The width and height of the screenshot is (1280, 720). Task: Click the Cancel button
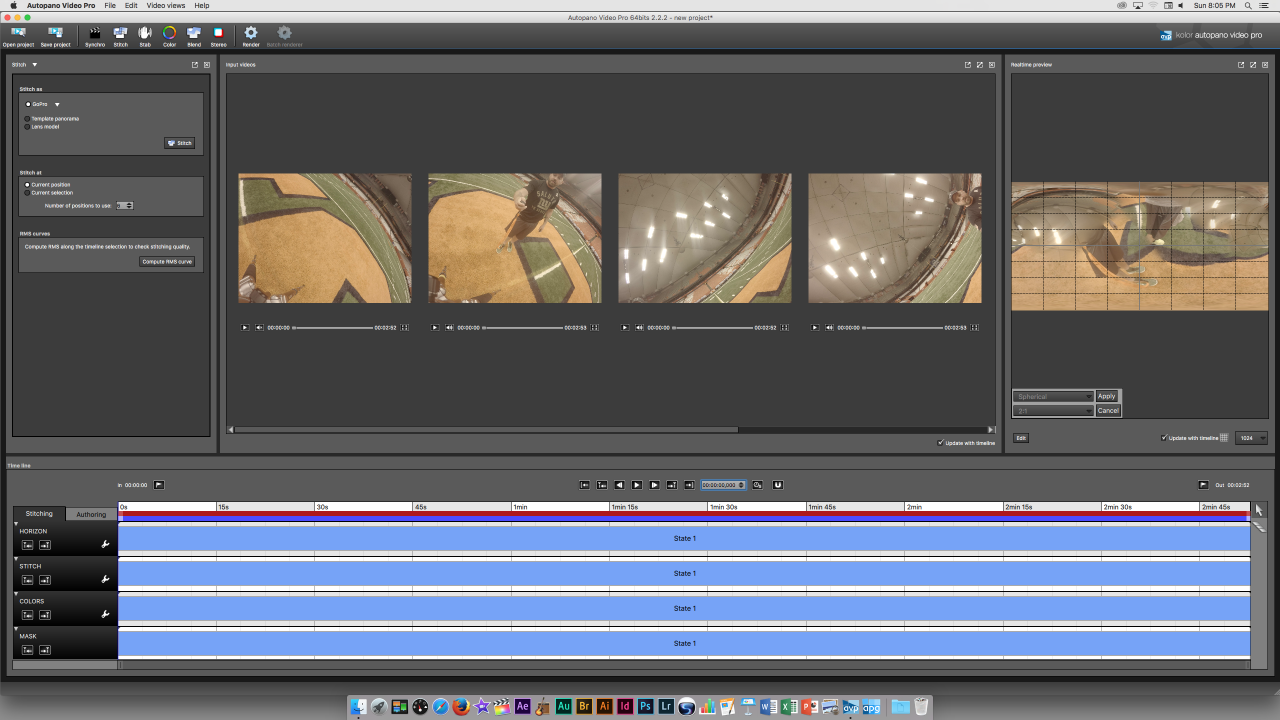(1108, 410)
